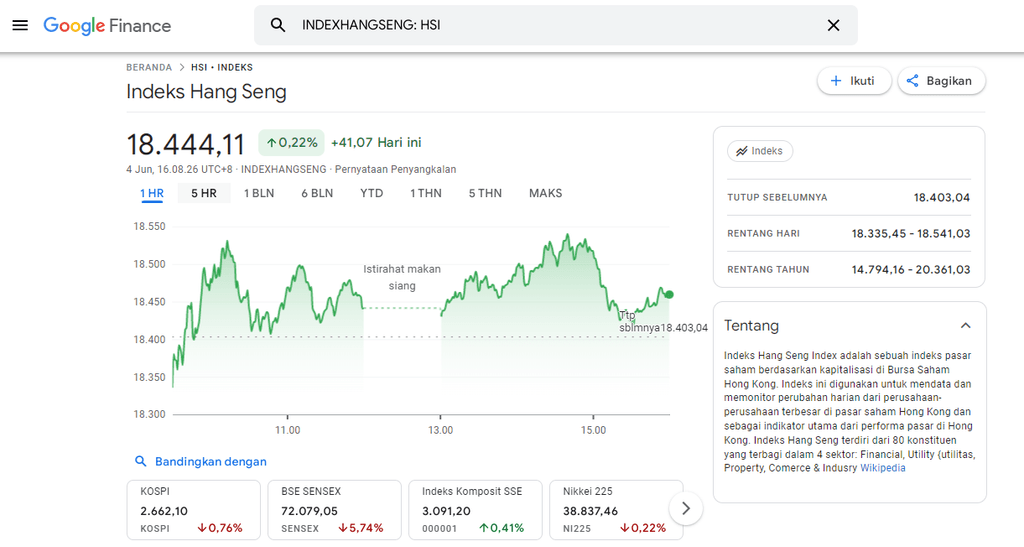The height and width of the screenshot is (547, 1024).
Task: Click inside the search input field
Action: pyautogui.click(x=550, y=25)
